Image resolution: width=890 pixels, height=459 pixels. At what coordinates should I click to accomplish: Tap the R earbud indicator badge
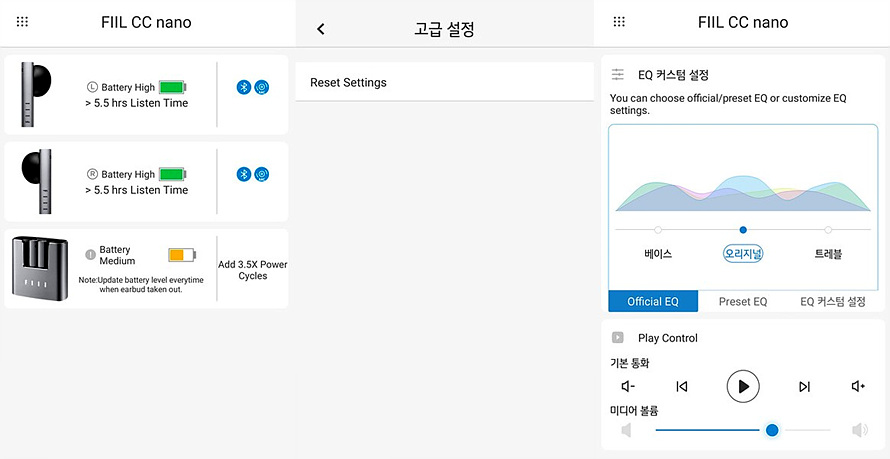93,174
